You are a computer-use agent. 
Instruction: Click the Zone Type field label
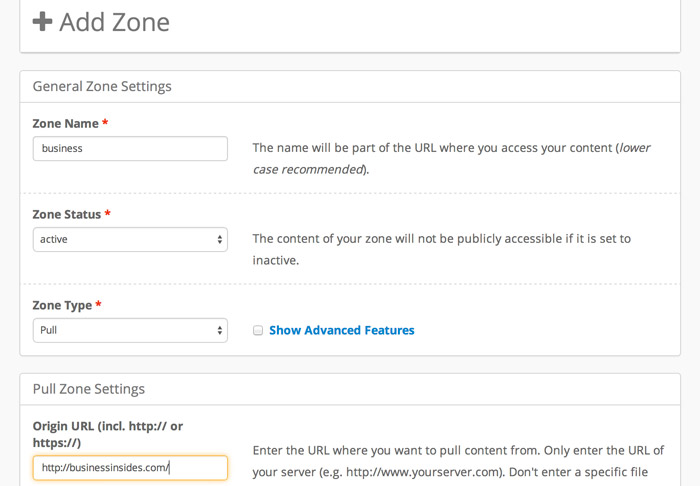pyautogui.click(x=62, y=305)
